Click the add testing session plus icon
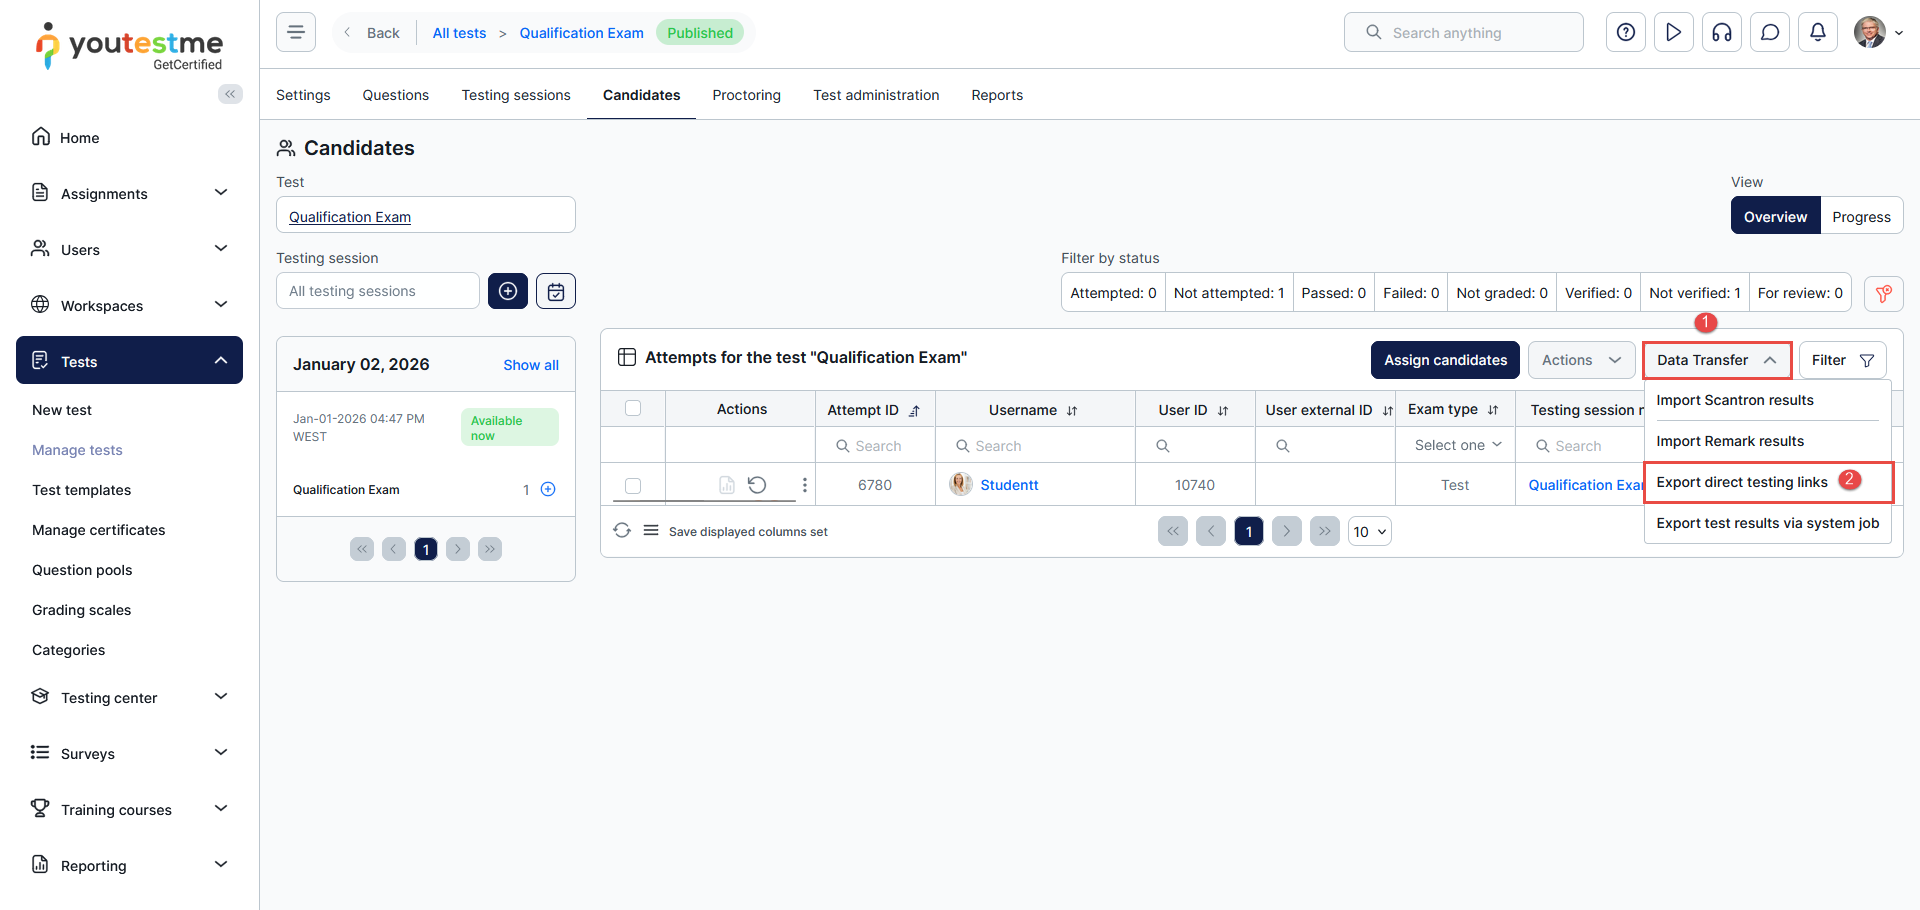Screen dimensions: 1920x910 [x=508, y=291]
